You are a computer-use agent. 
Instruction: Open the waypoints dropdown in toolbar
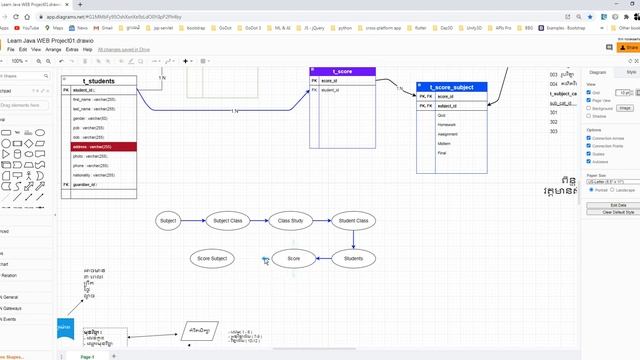point(170,61)
